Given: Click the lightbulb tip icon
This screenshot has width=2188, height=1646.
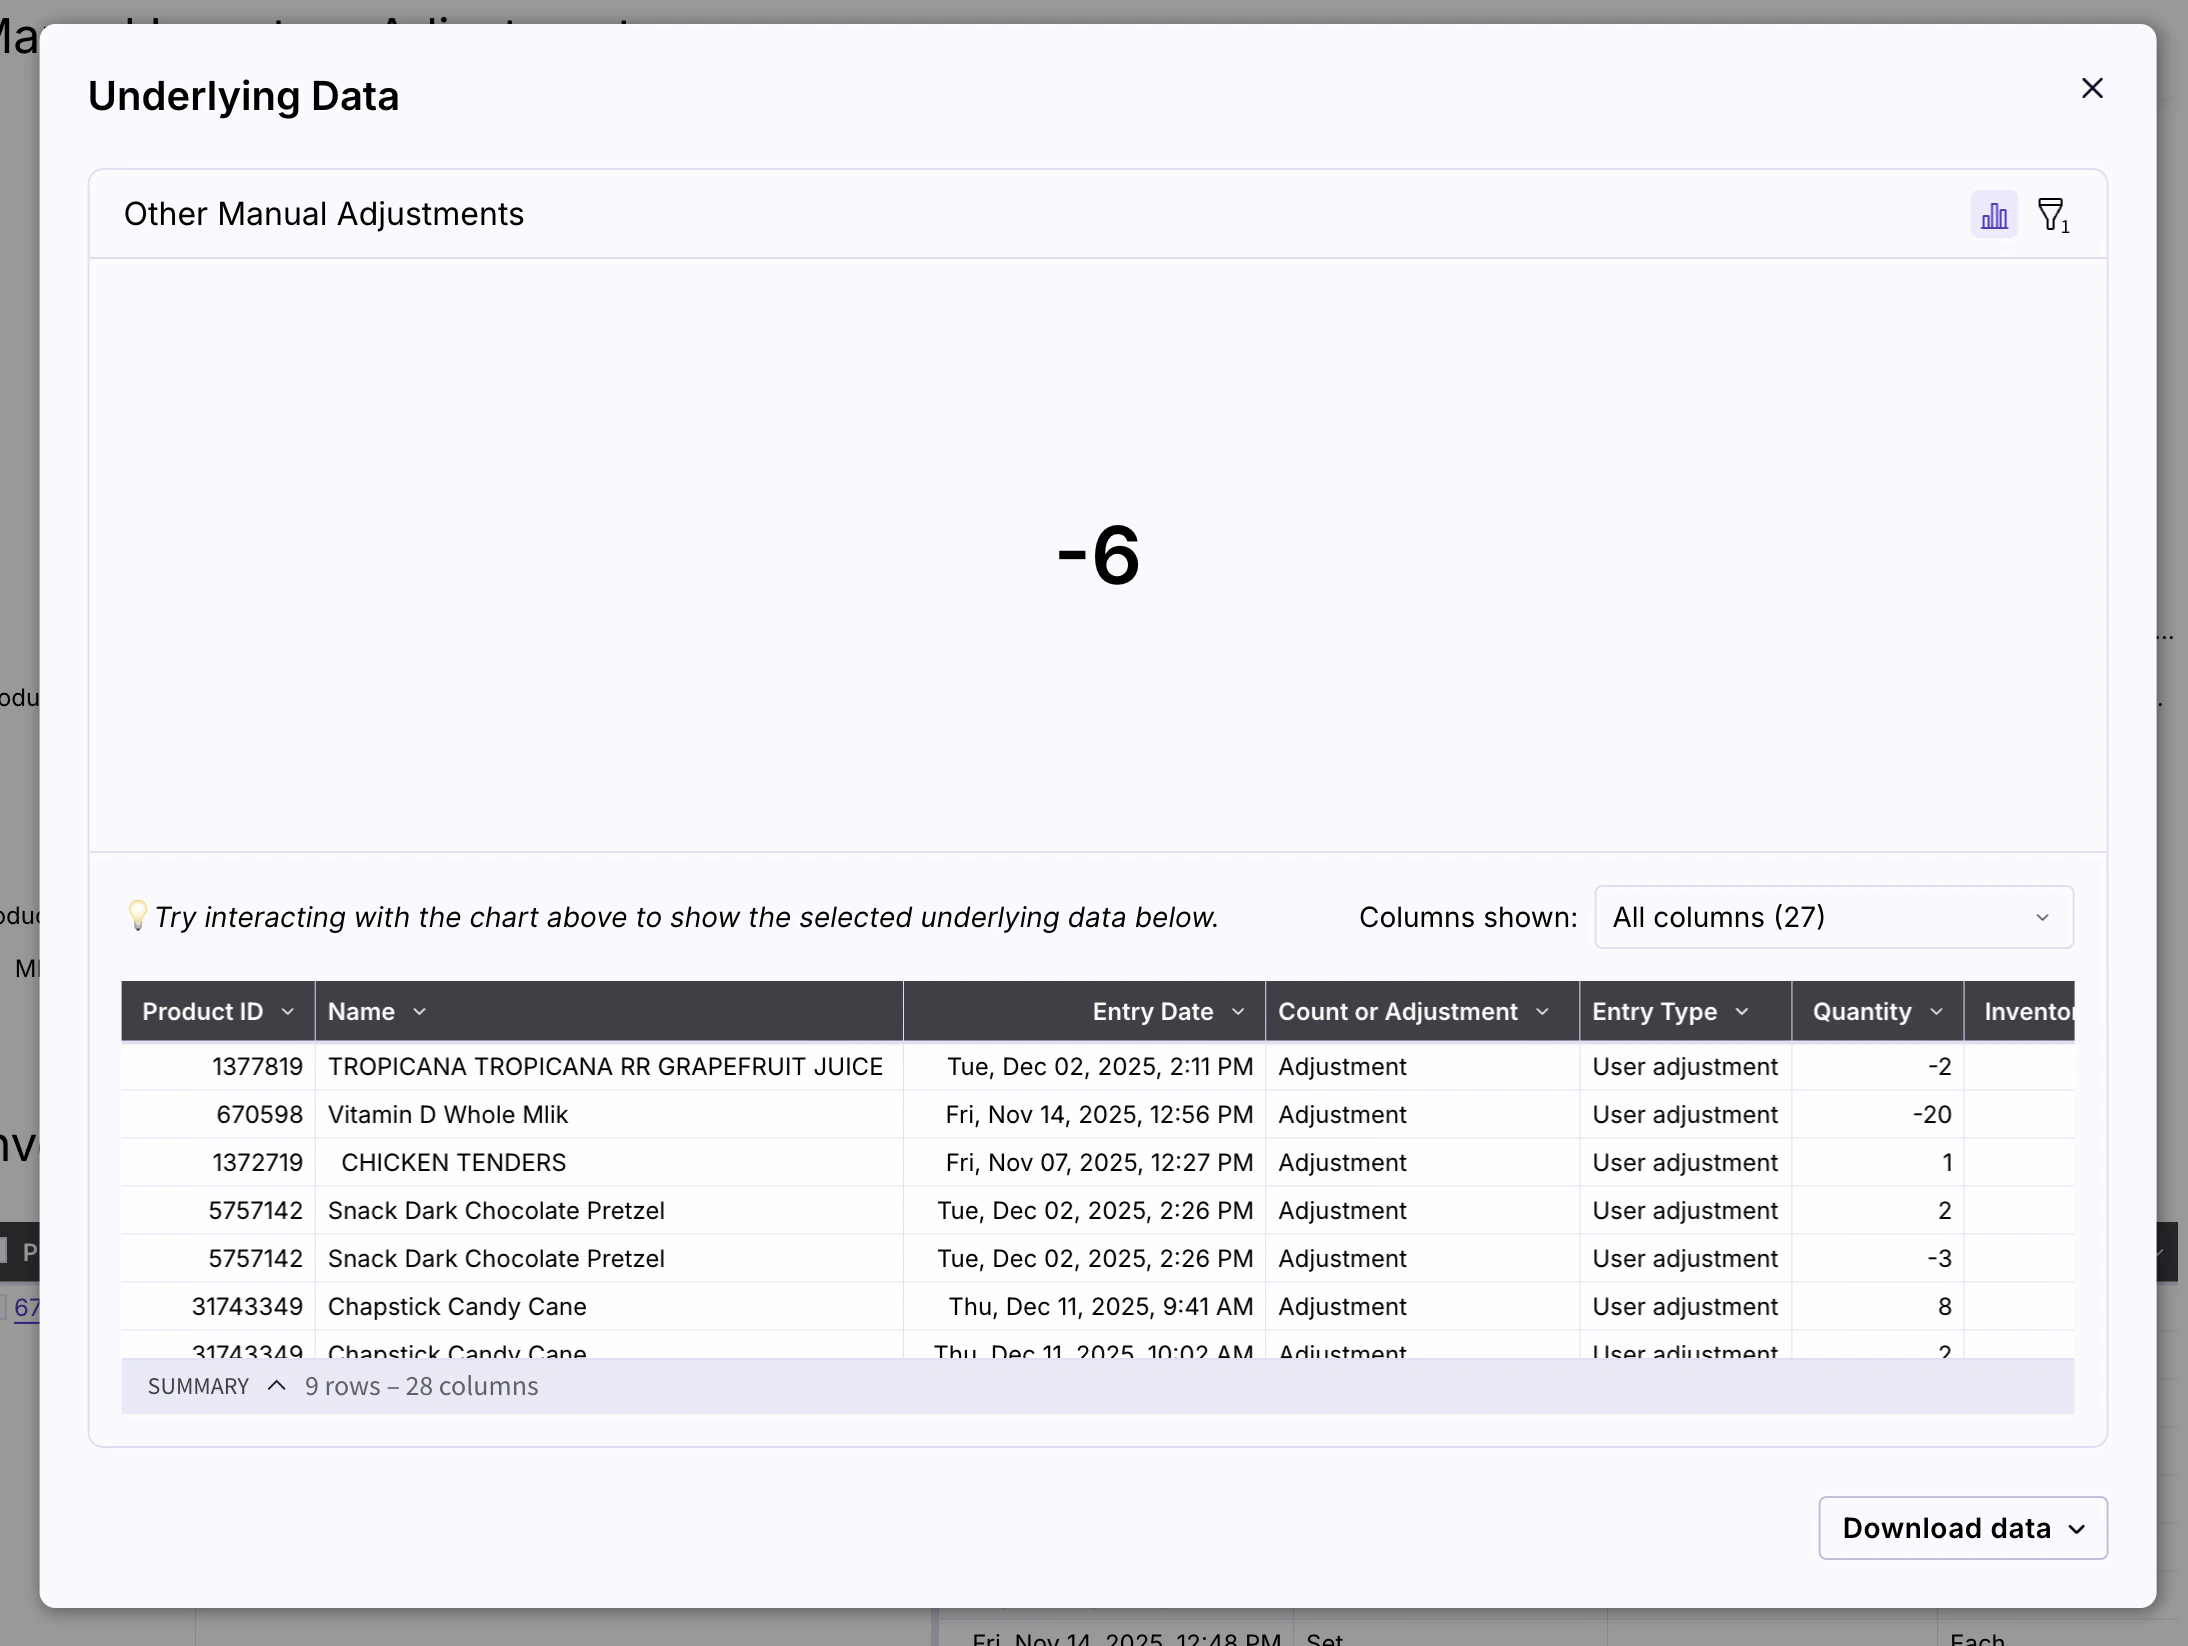Looking at the screenshot, I should (138, 915).
